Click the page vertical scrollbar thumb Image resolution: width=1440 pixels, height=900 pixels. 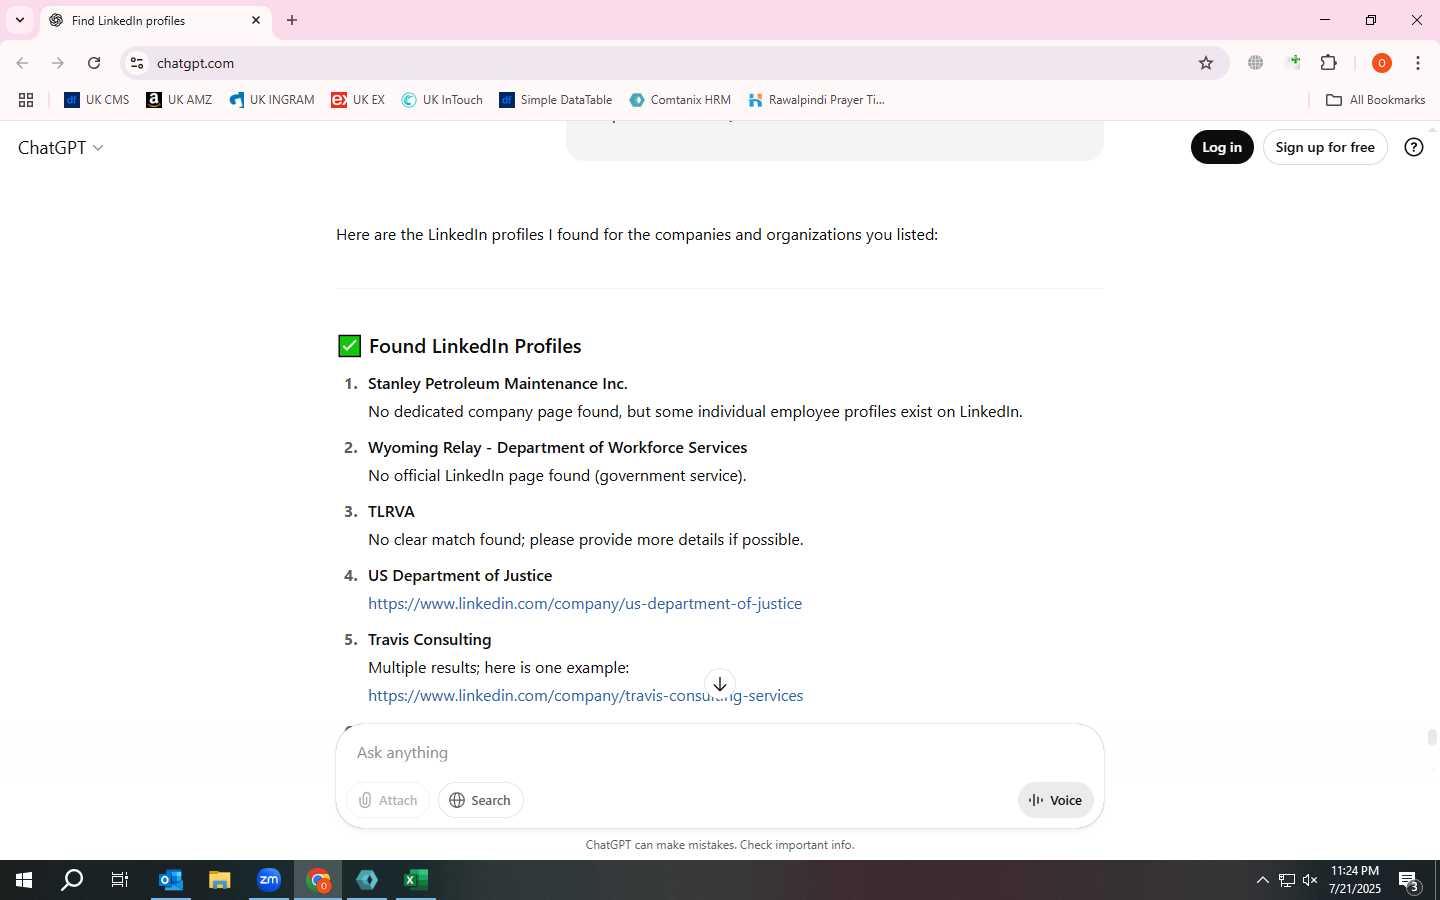1432,738
